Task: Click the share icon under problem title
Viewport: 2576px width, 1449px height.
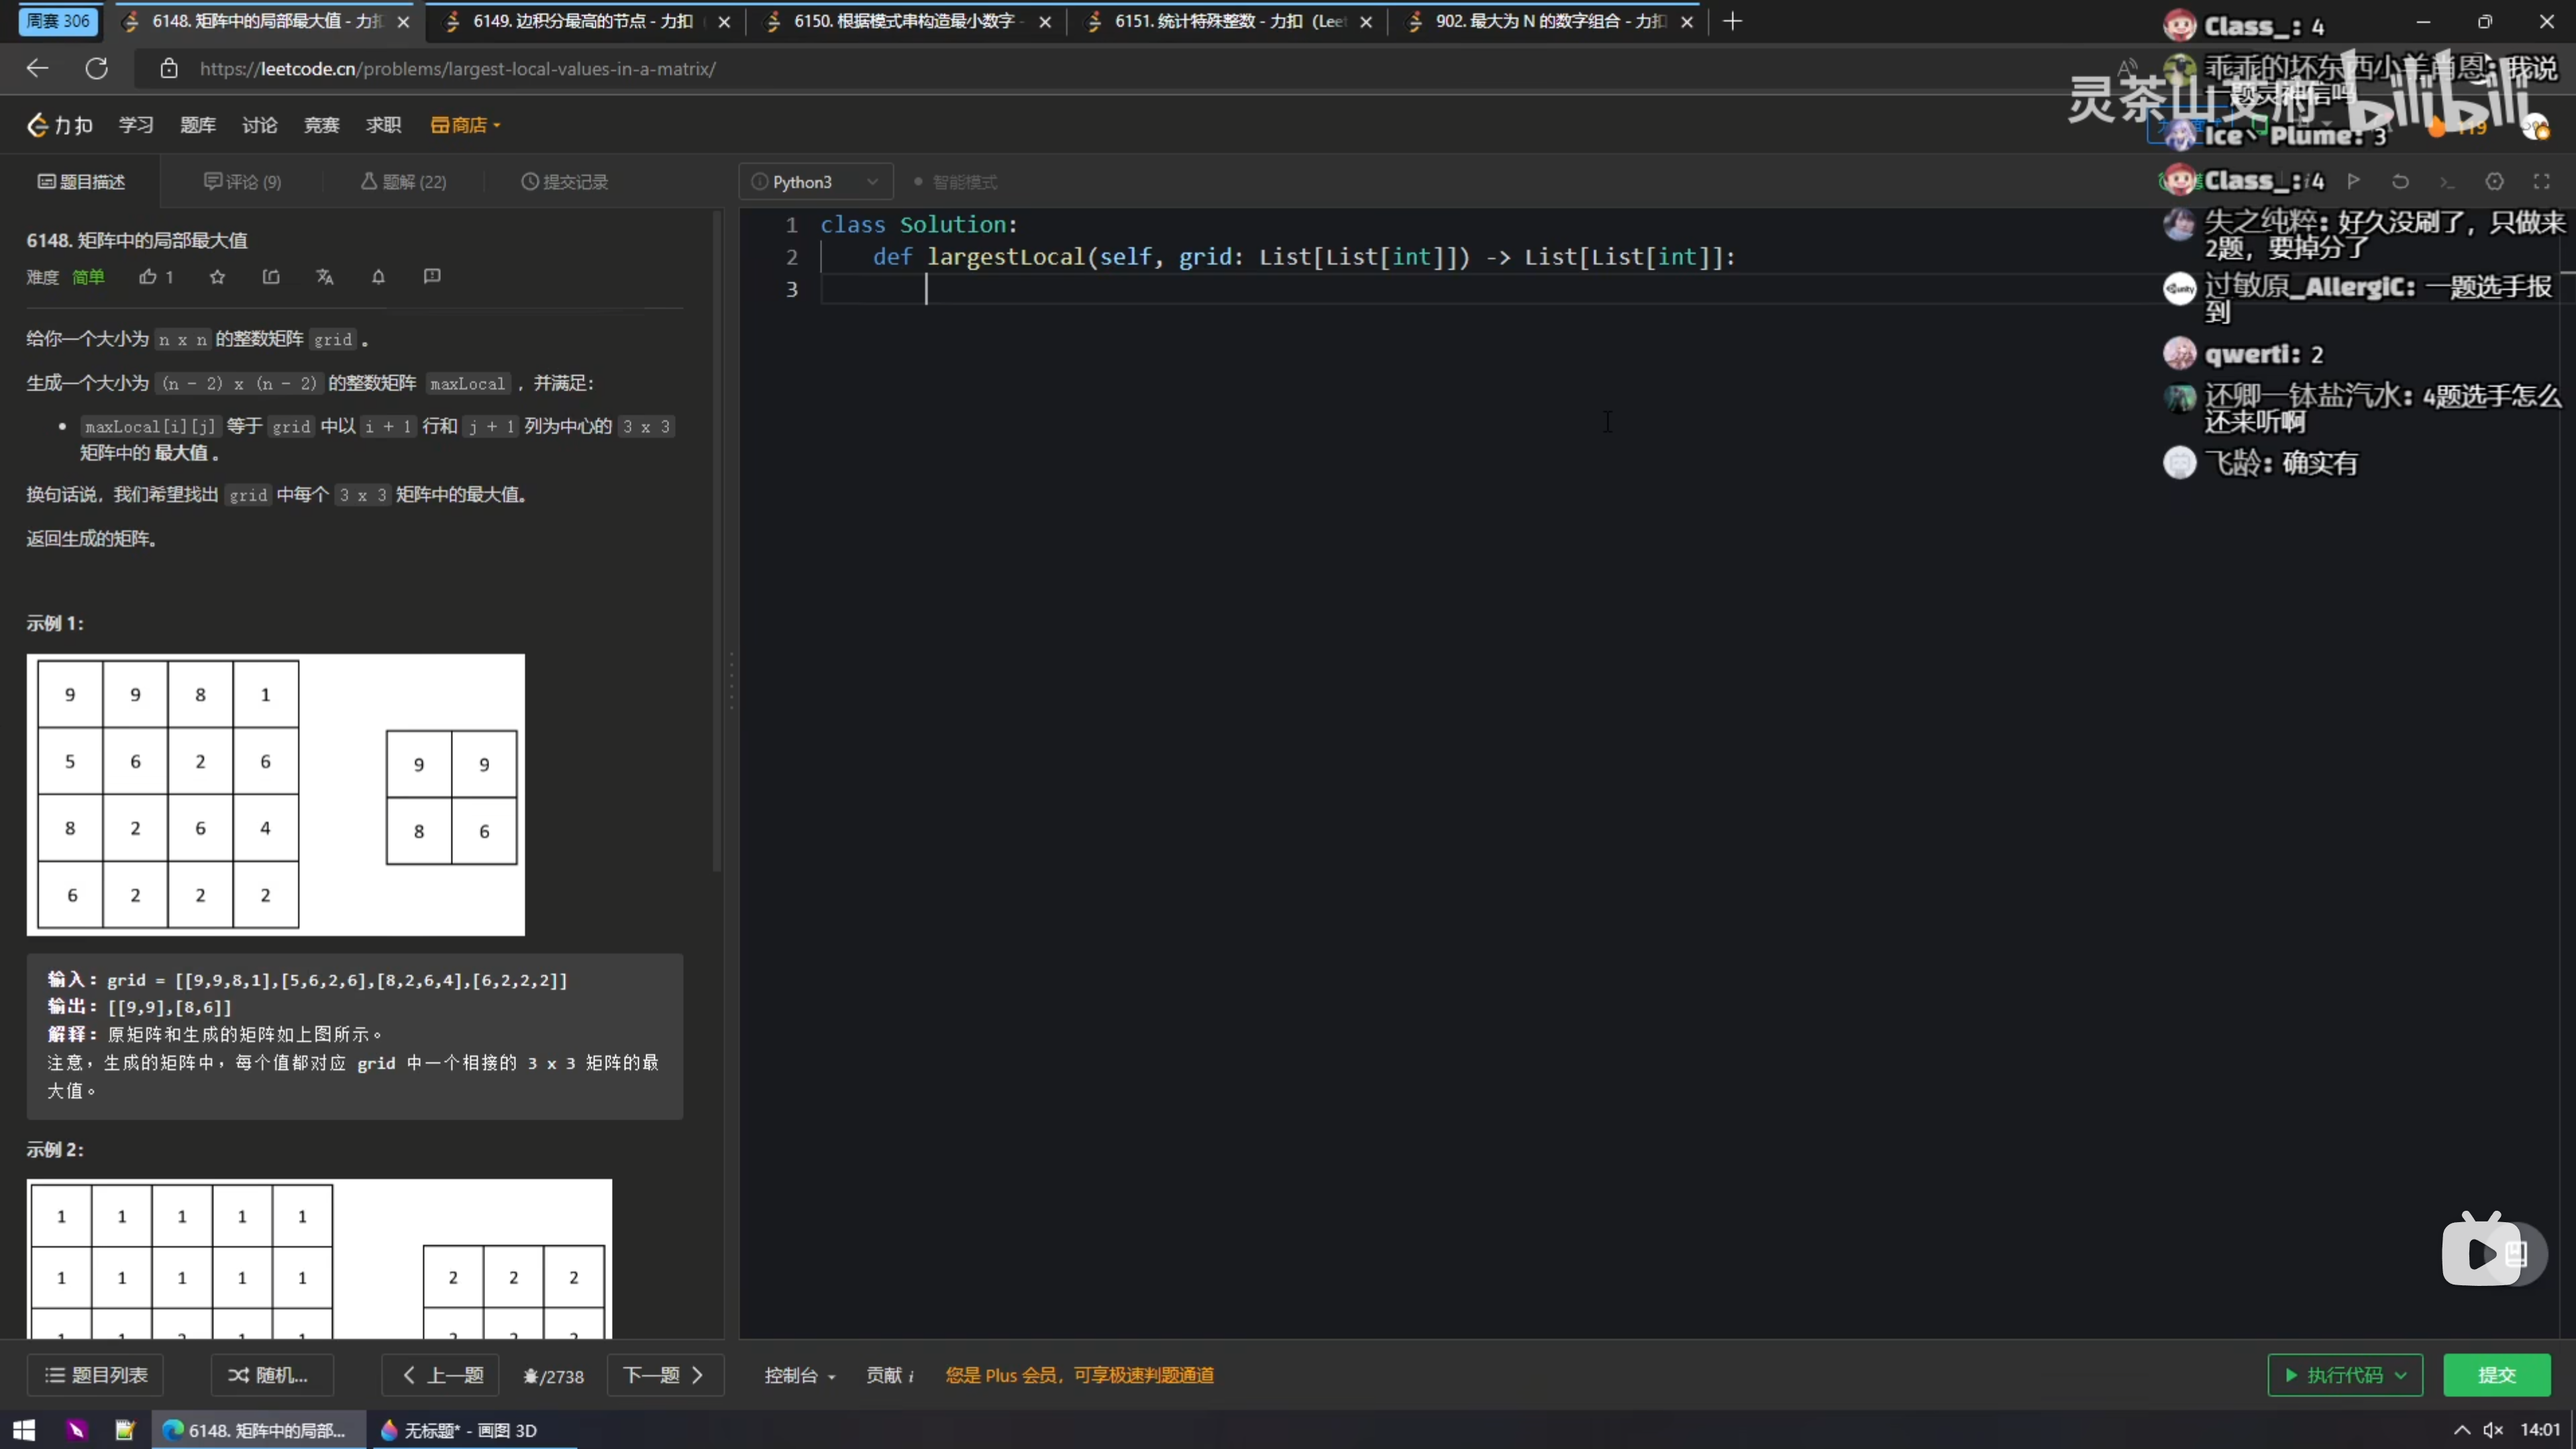Action: coord(271,277)
